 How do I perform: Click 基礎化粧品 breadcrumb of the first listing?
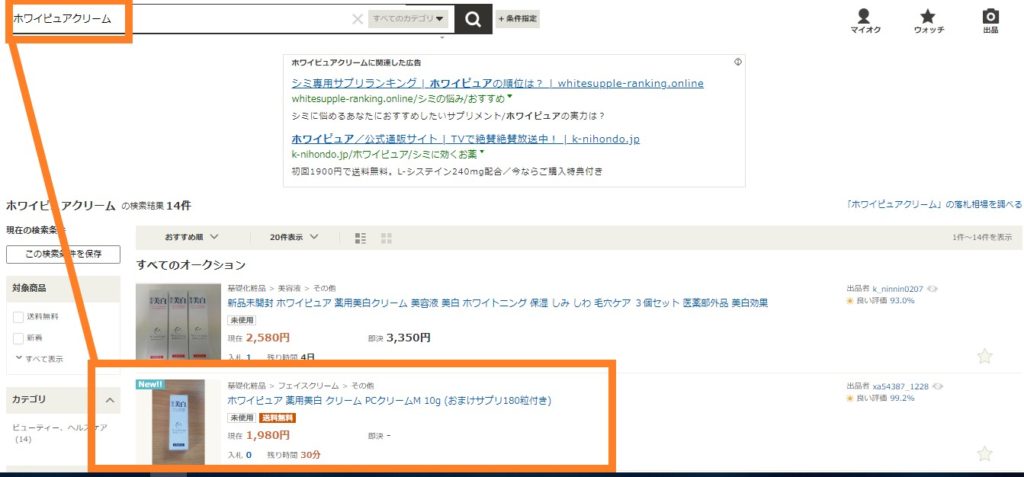coord(246,288)
